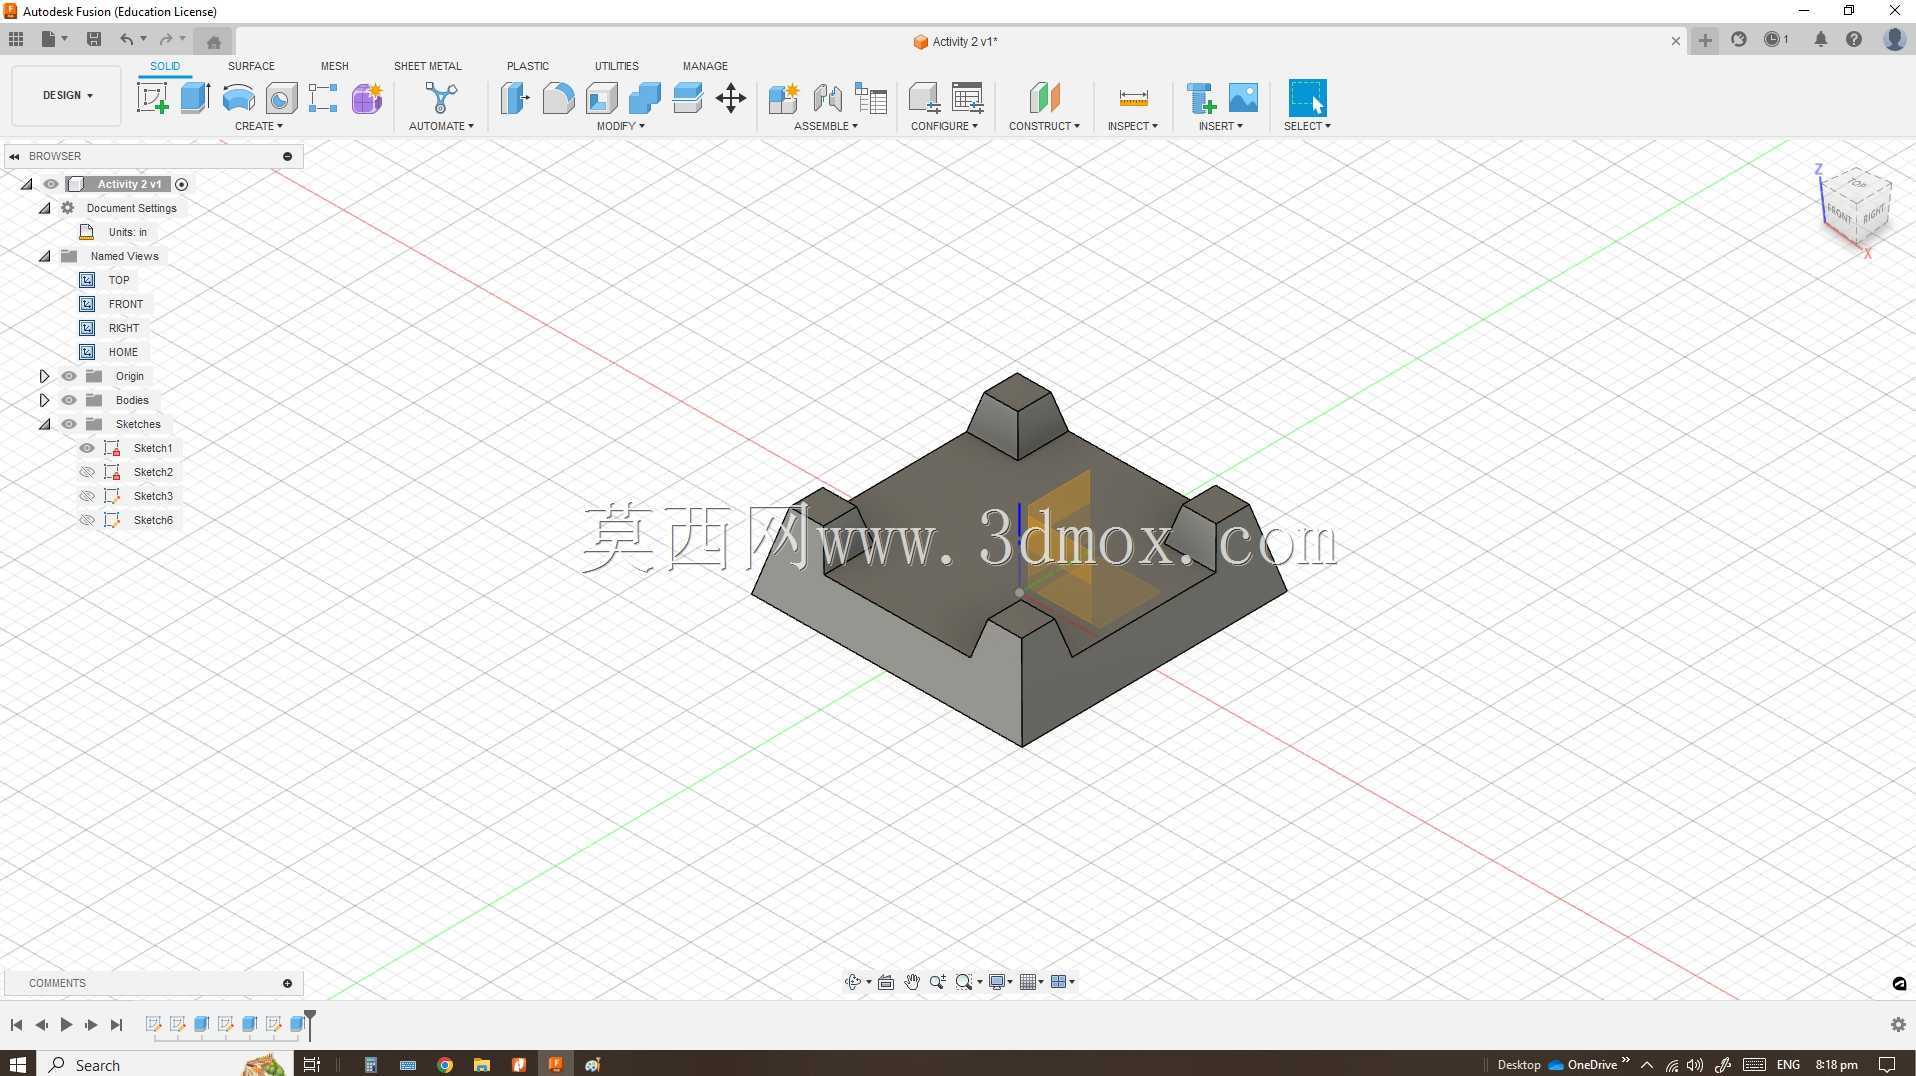Hide Sketch1 using its eye icon
Image resolution: width=1916 pixels, height=1076 pixels.
click(x=87, y=448)
